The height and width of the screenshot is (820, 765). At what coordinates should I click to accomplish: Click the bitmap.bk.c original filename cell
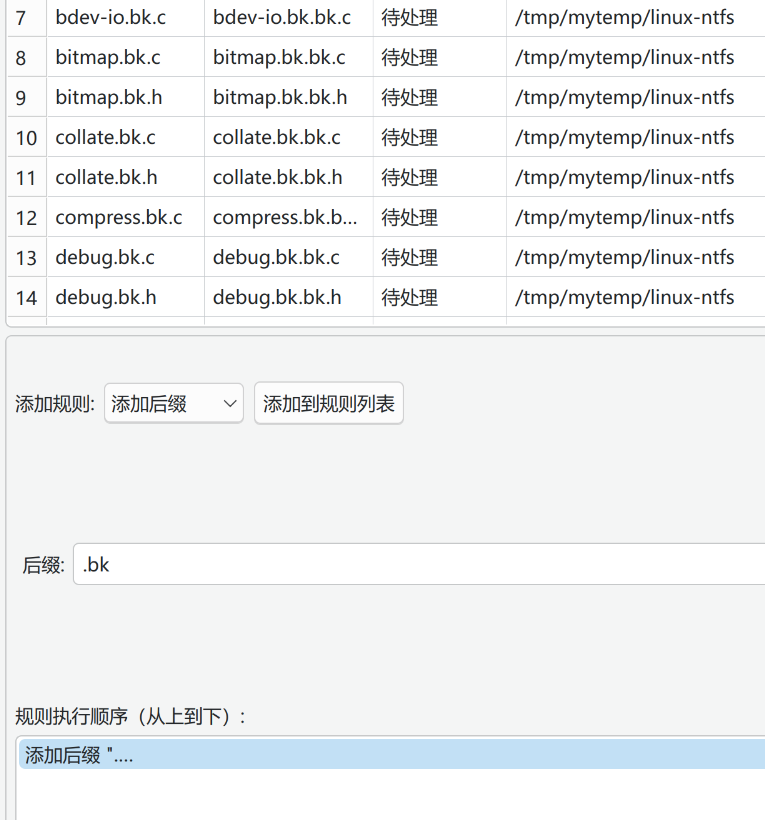(x=125, y=57)
